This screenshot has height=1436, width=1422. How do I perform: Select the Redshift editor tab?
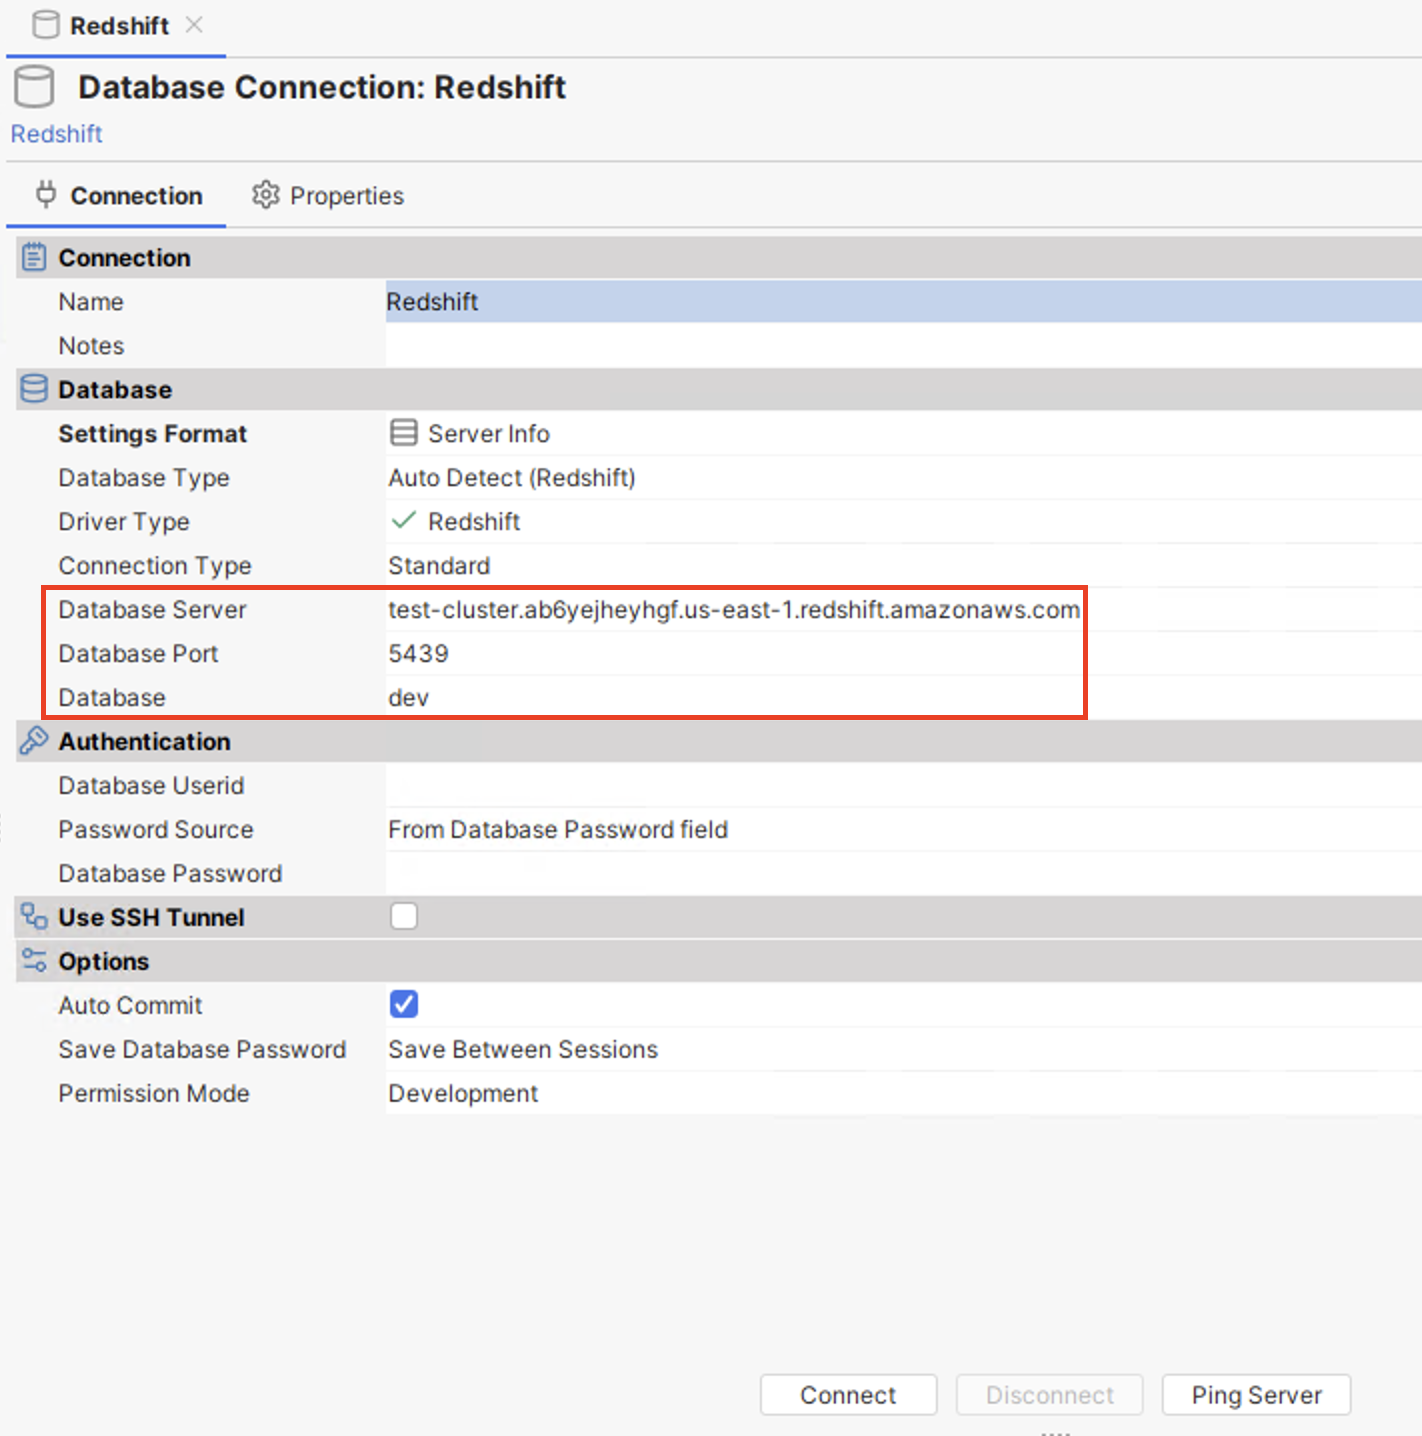(118, 26)
